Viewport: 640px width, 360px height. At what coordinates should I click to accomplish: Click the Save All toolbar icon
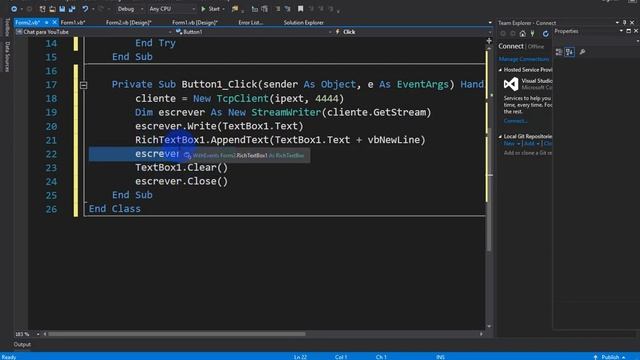click(x=72, y=9)
